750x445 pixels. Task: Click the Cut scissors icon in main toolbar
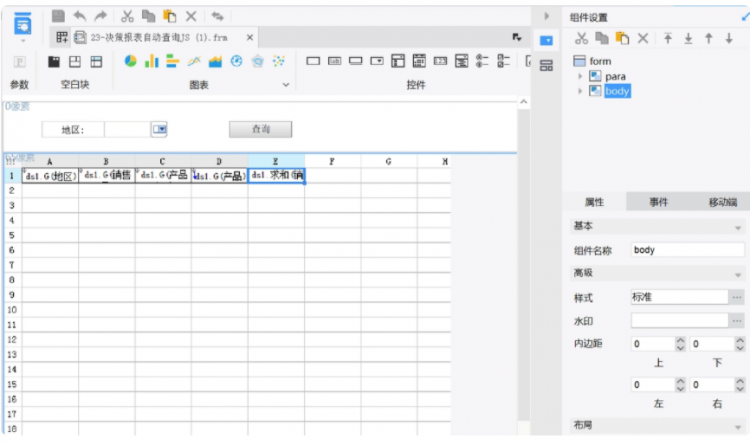coord(127,16)
